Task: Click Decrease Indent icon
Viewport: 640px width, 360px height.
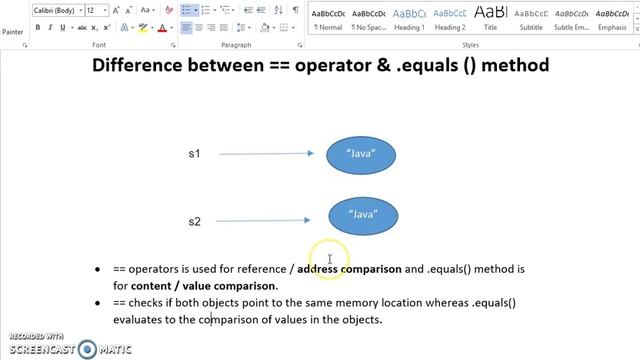Action: point(248,10)
